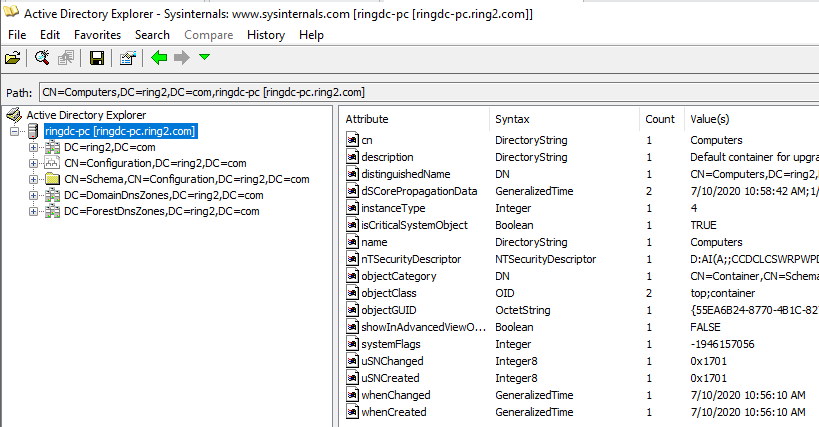Click the ringdc-pc server icon in tree
Image resolution: width=819 pixels, height=427 pixels.
coord(33,132)
